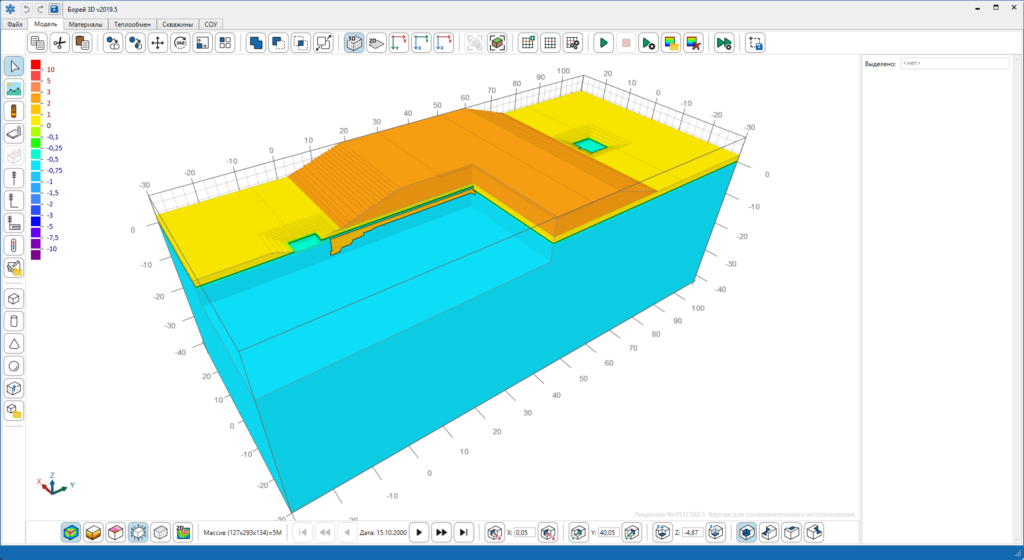Open the Материалы tab

[x=86, y=24]
